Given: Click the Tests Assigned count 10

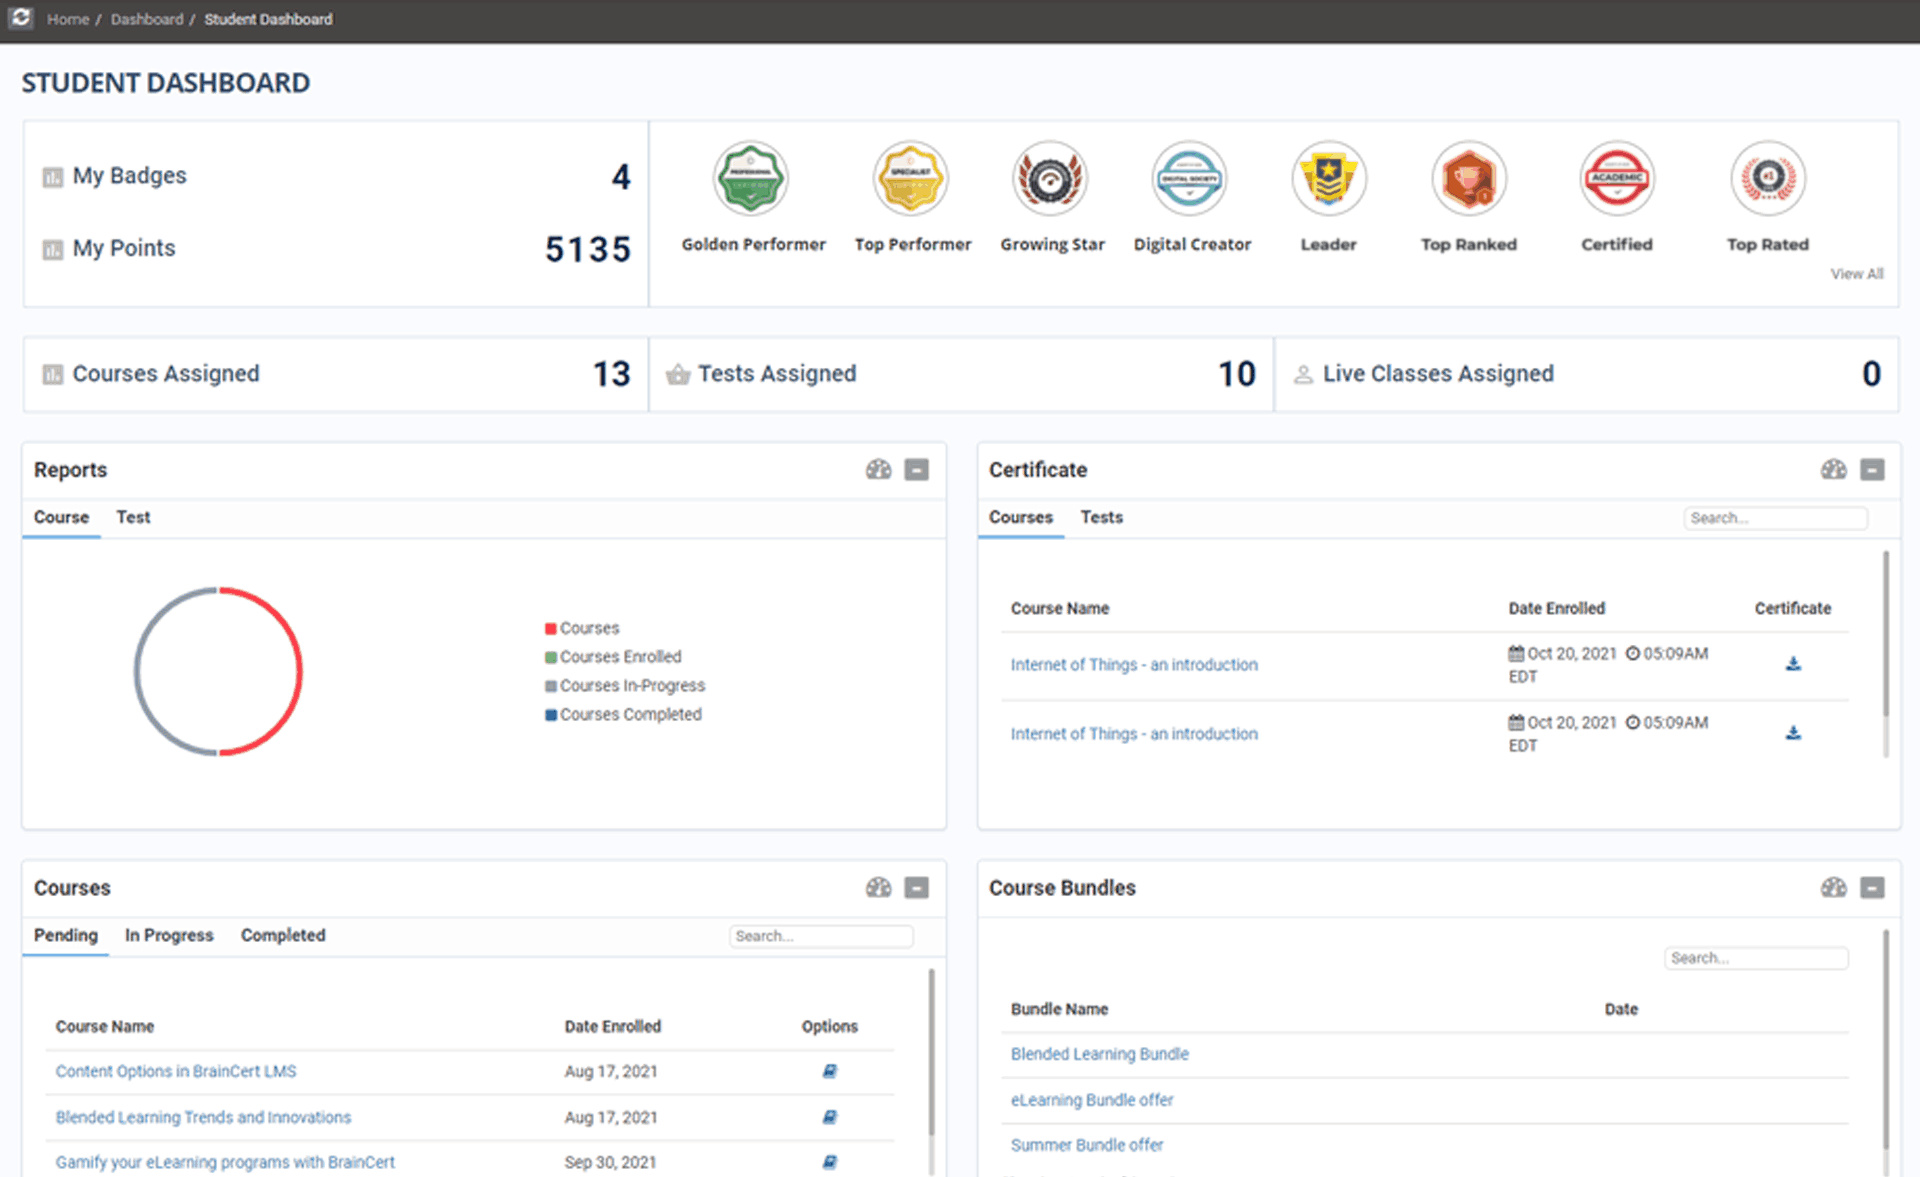Looking at the screenshot, I should 1236,374.
